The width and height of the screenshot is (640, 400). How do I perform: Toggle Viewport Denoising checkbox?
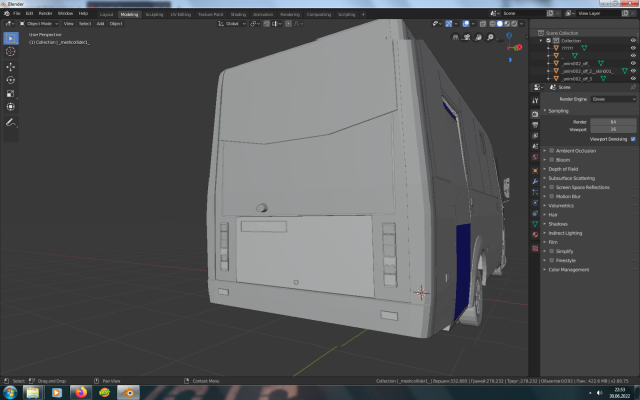tap(633, 139)
